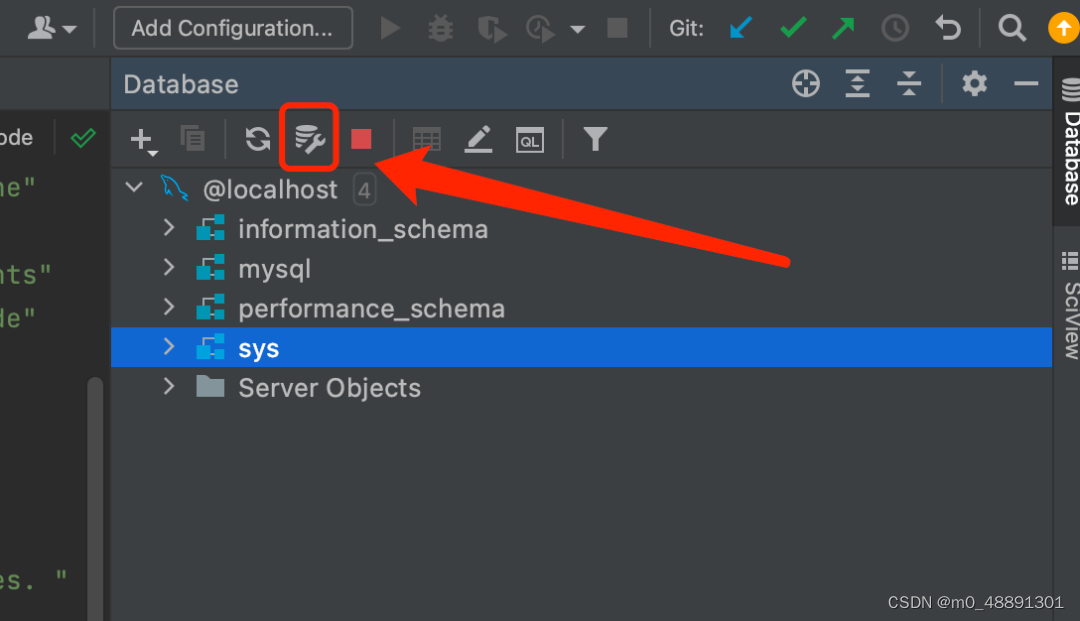Select the sys schema row
Viewport: 1080px width, 621px height.
pyautogui.click(x=581, y=348)
